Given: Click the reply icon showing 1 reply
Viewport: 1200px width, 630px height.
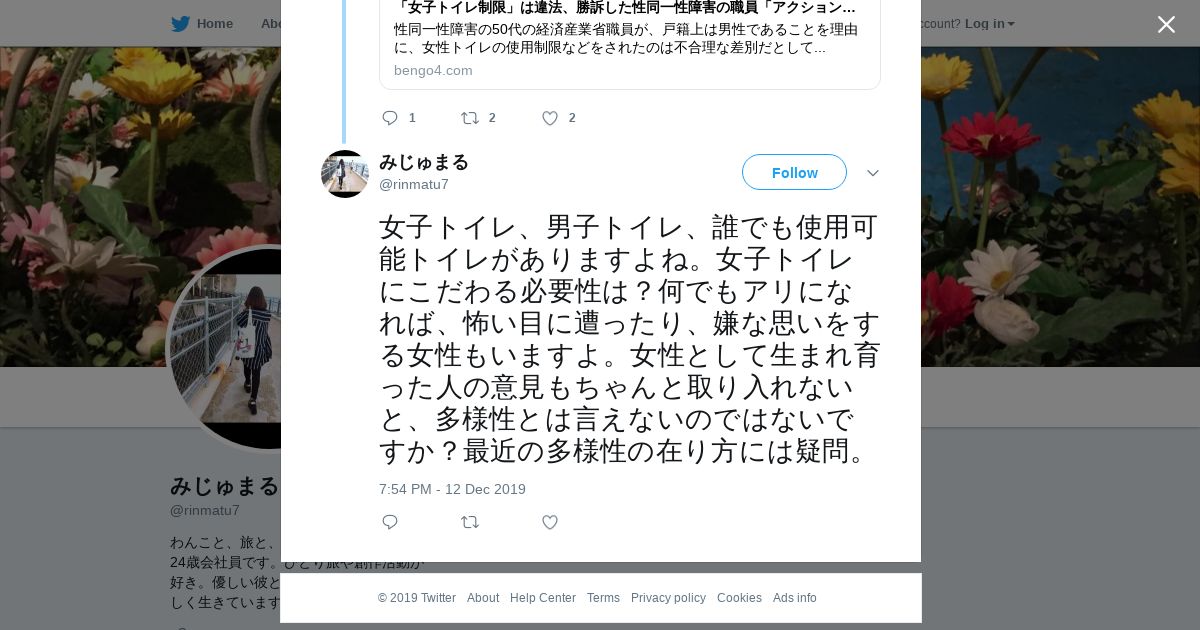Looking at the screenshot, I should pos(390,118).
